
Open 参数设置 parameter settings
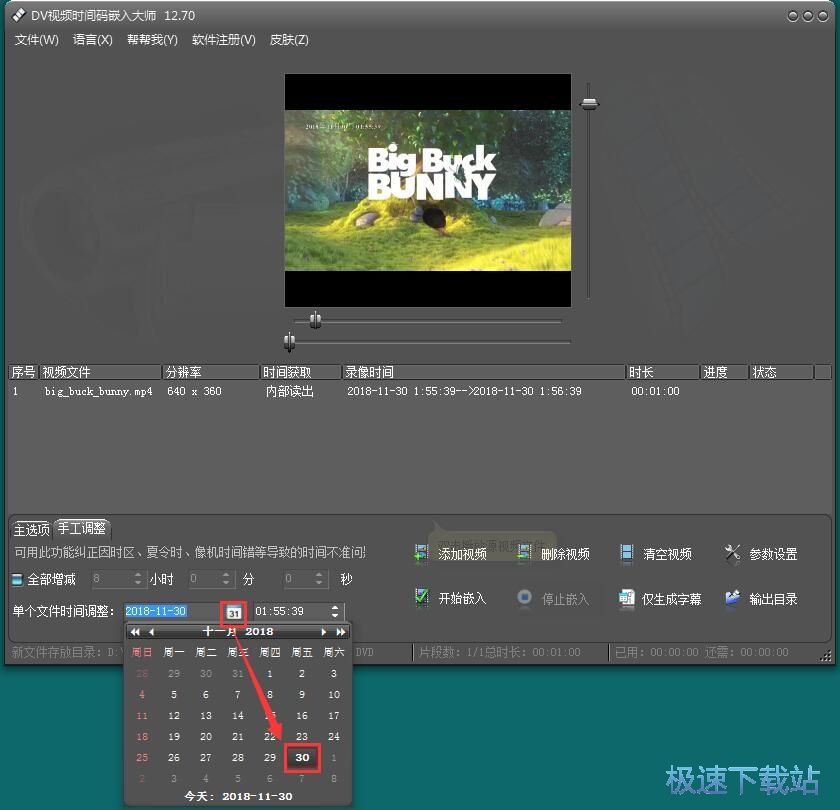click(x=761, y=553)
